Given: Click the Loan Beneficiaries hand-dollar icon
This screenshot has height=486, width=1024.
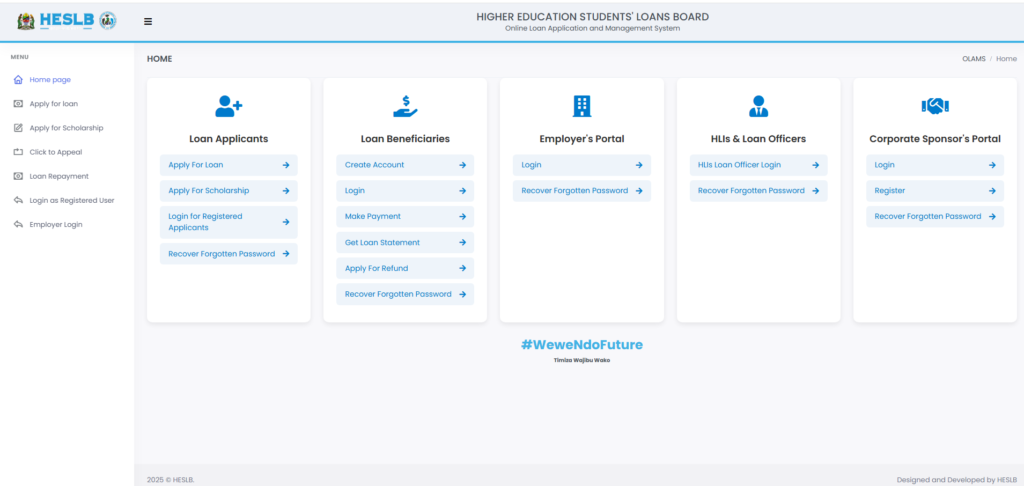Looking at the screenshot, I should click(405, 106).
